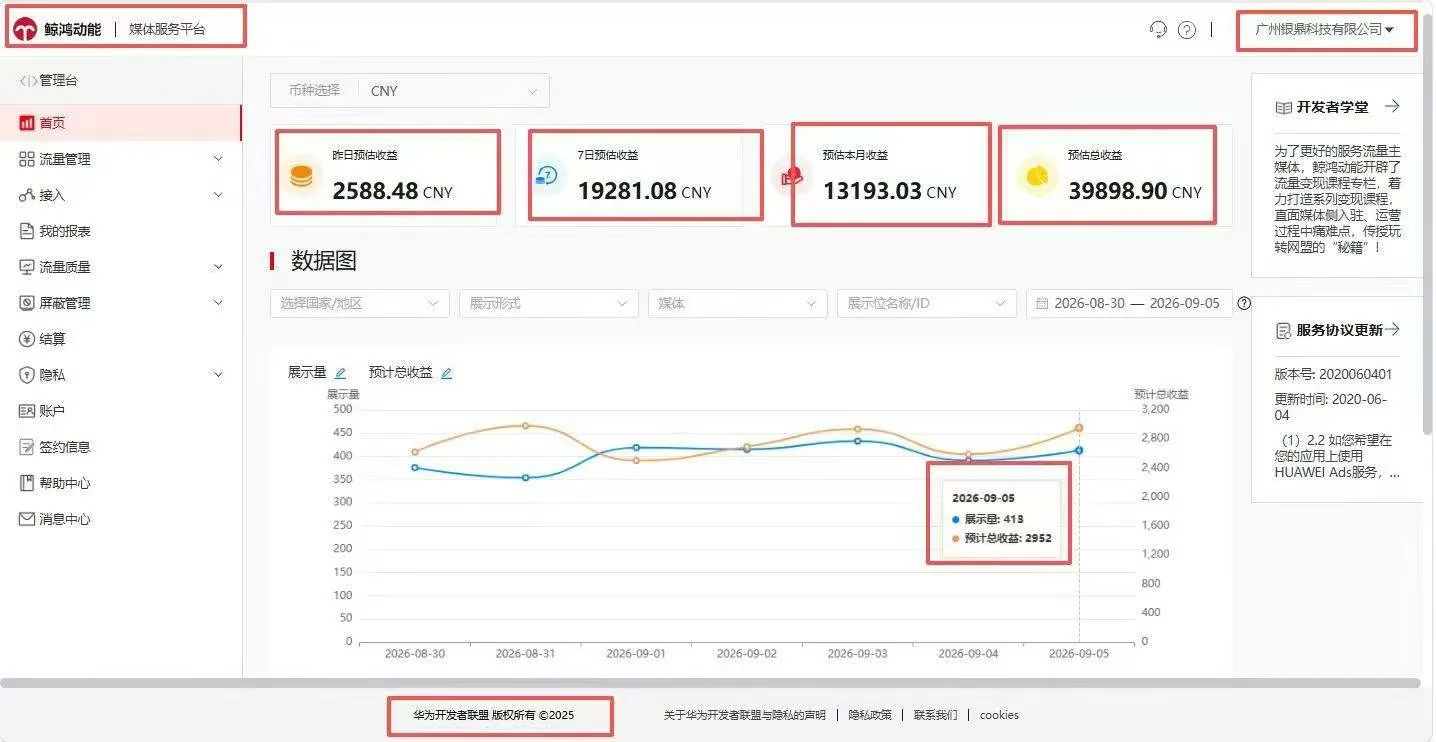Go to 首页 in the sidebar
This screenshot has width=1436, height=742.
point(121,123)
